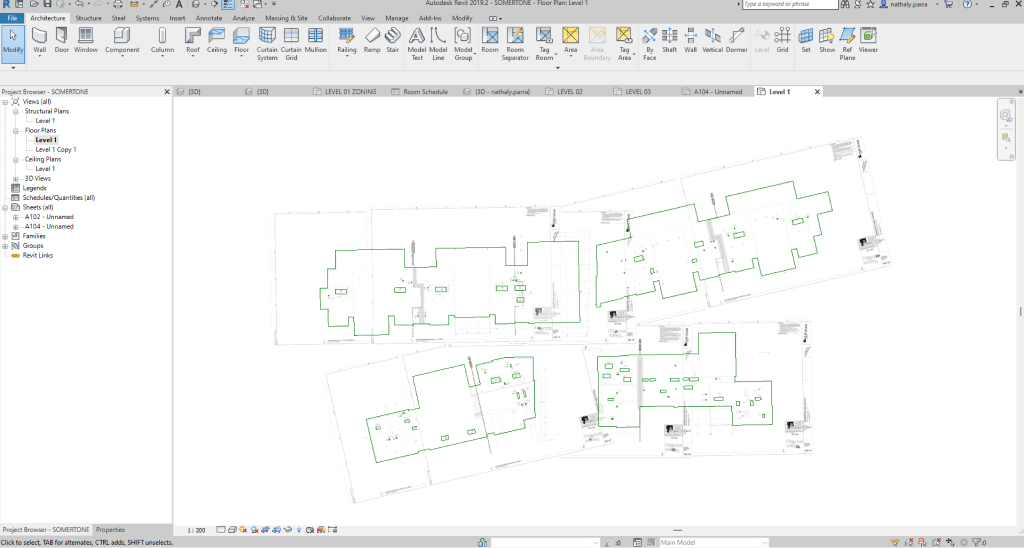Click the 1 : 200 view scale

[197, 529]
